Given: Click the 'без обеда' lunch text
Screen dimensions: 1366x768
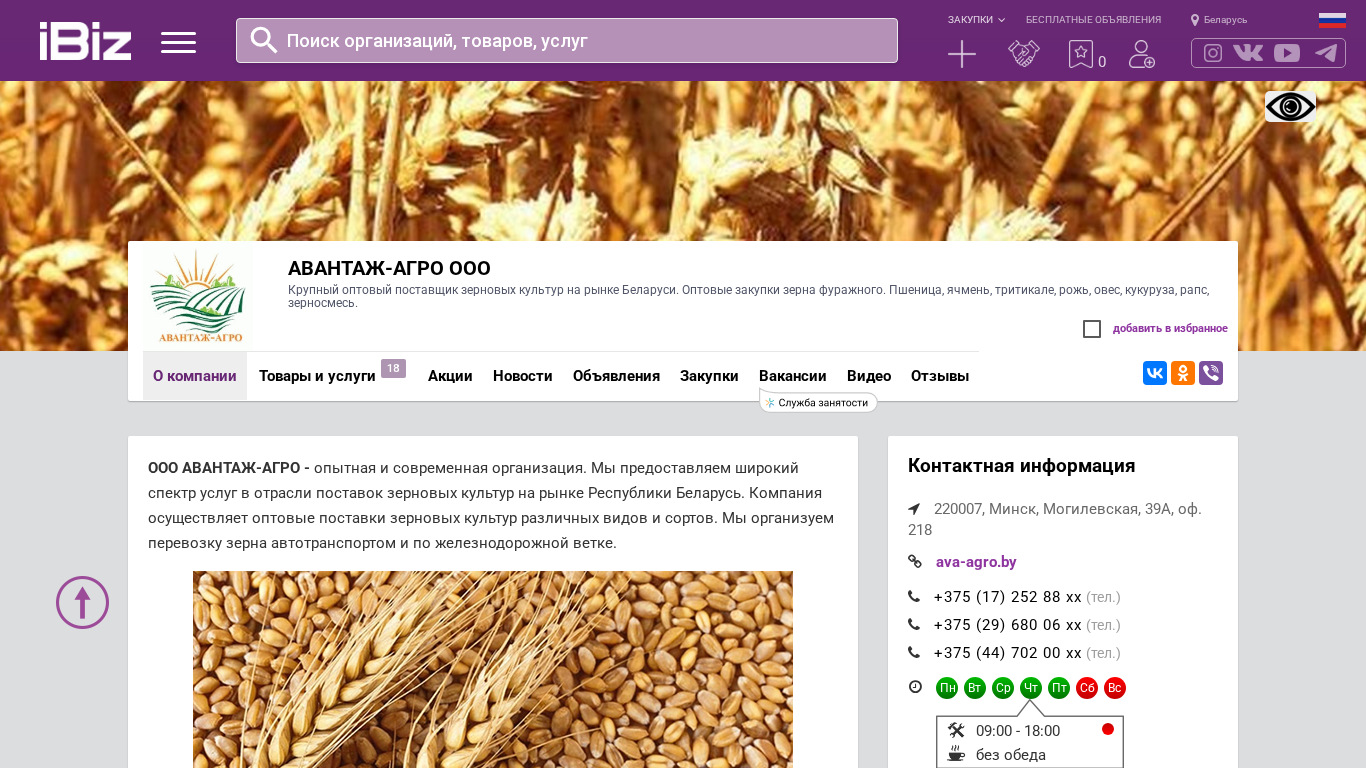Looking at the screenshot, I should (x=1011, y=755).
